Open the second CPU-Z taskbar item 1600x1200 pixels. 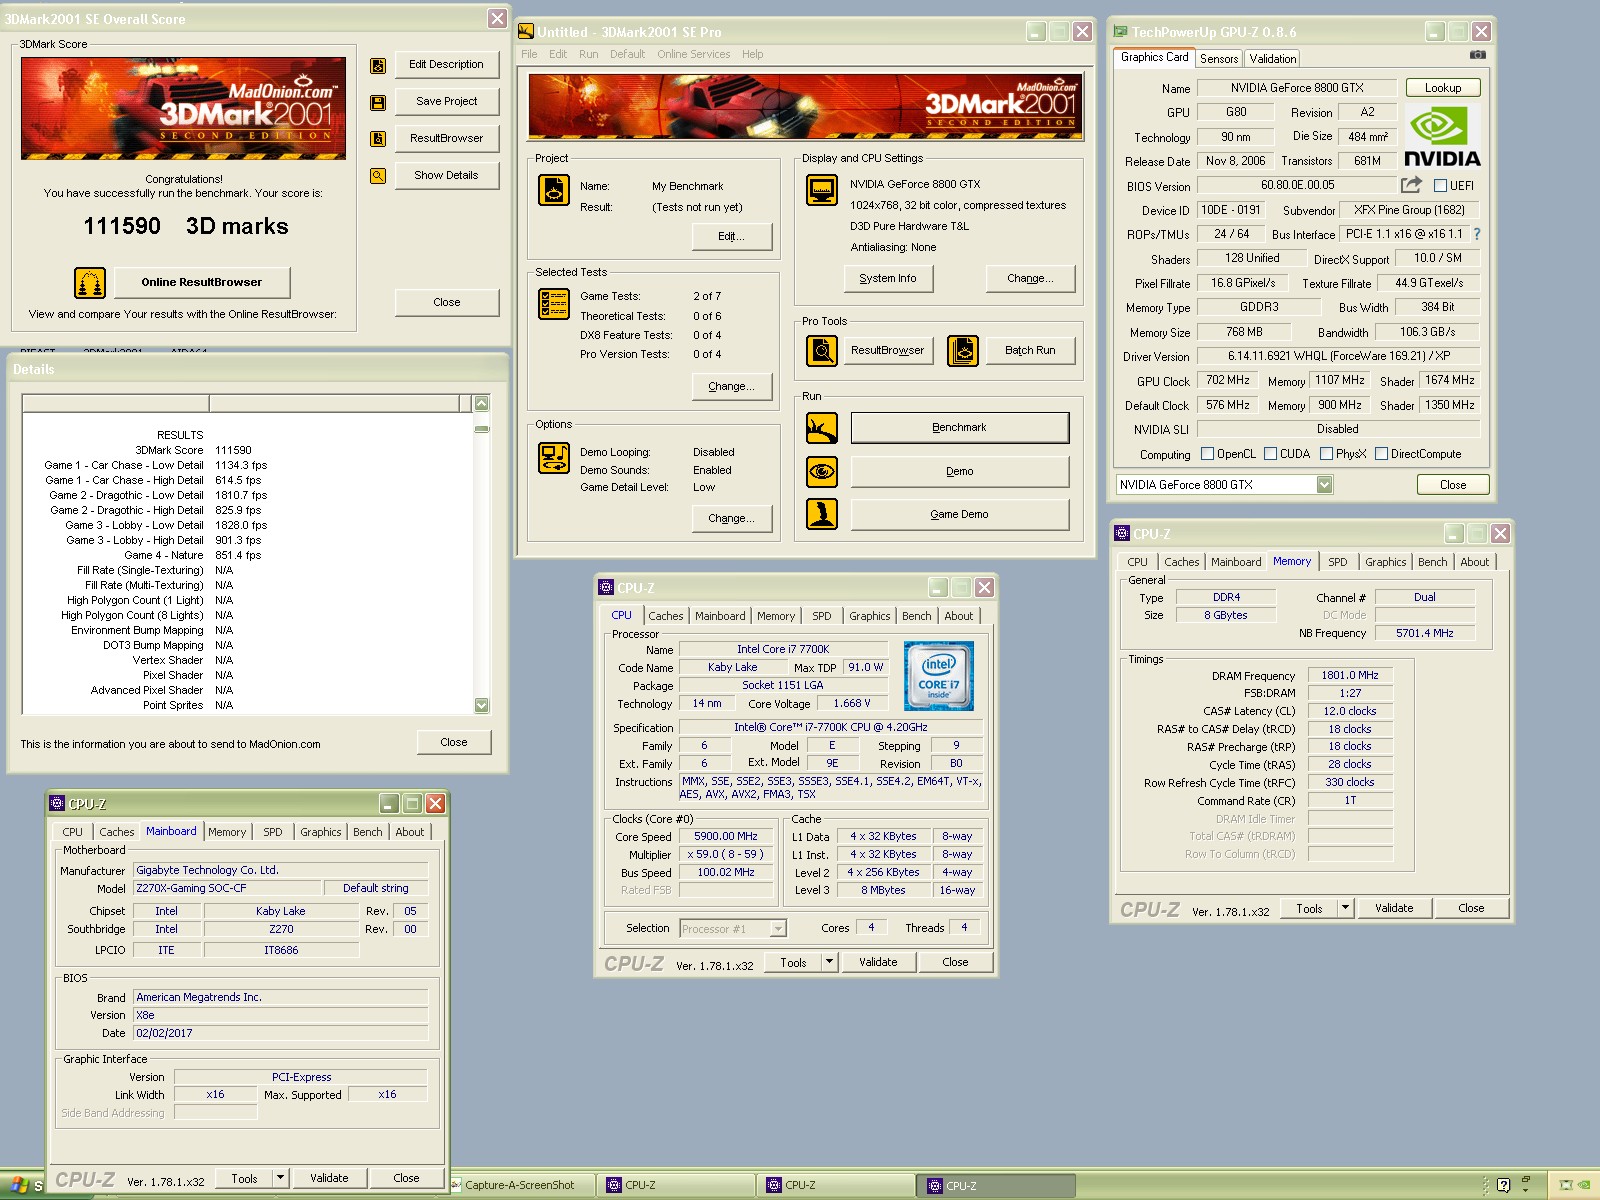[x=834, y=1186]
